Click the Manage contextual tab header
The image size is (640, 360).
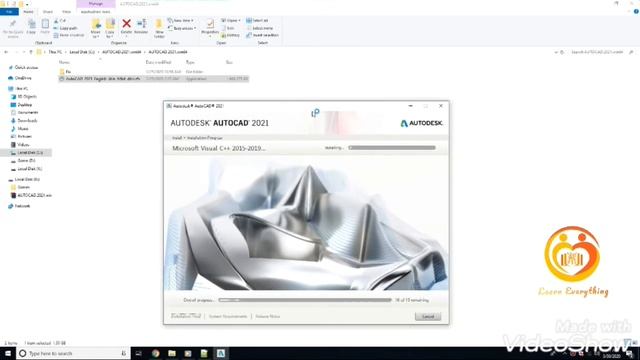(96, 4)
